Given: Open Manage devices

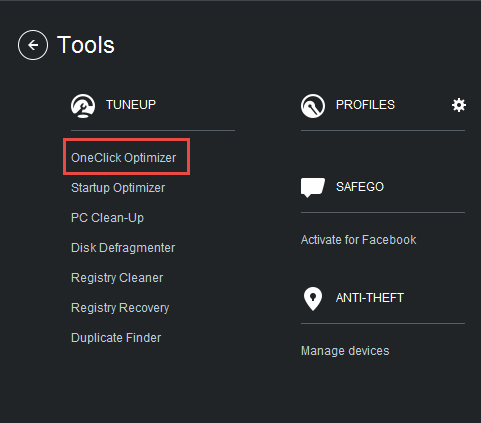Looking at the screenshot, I should (345, 351).
